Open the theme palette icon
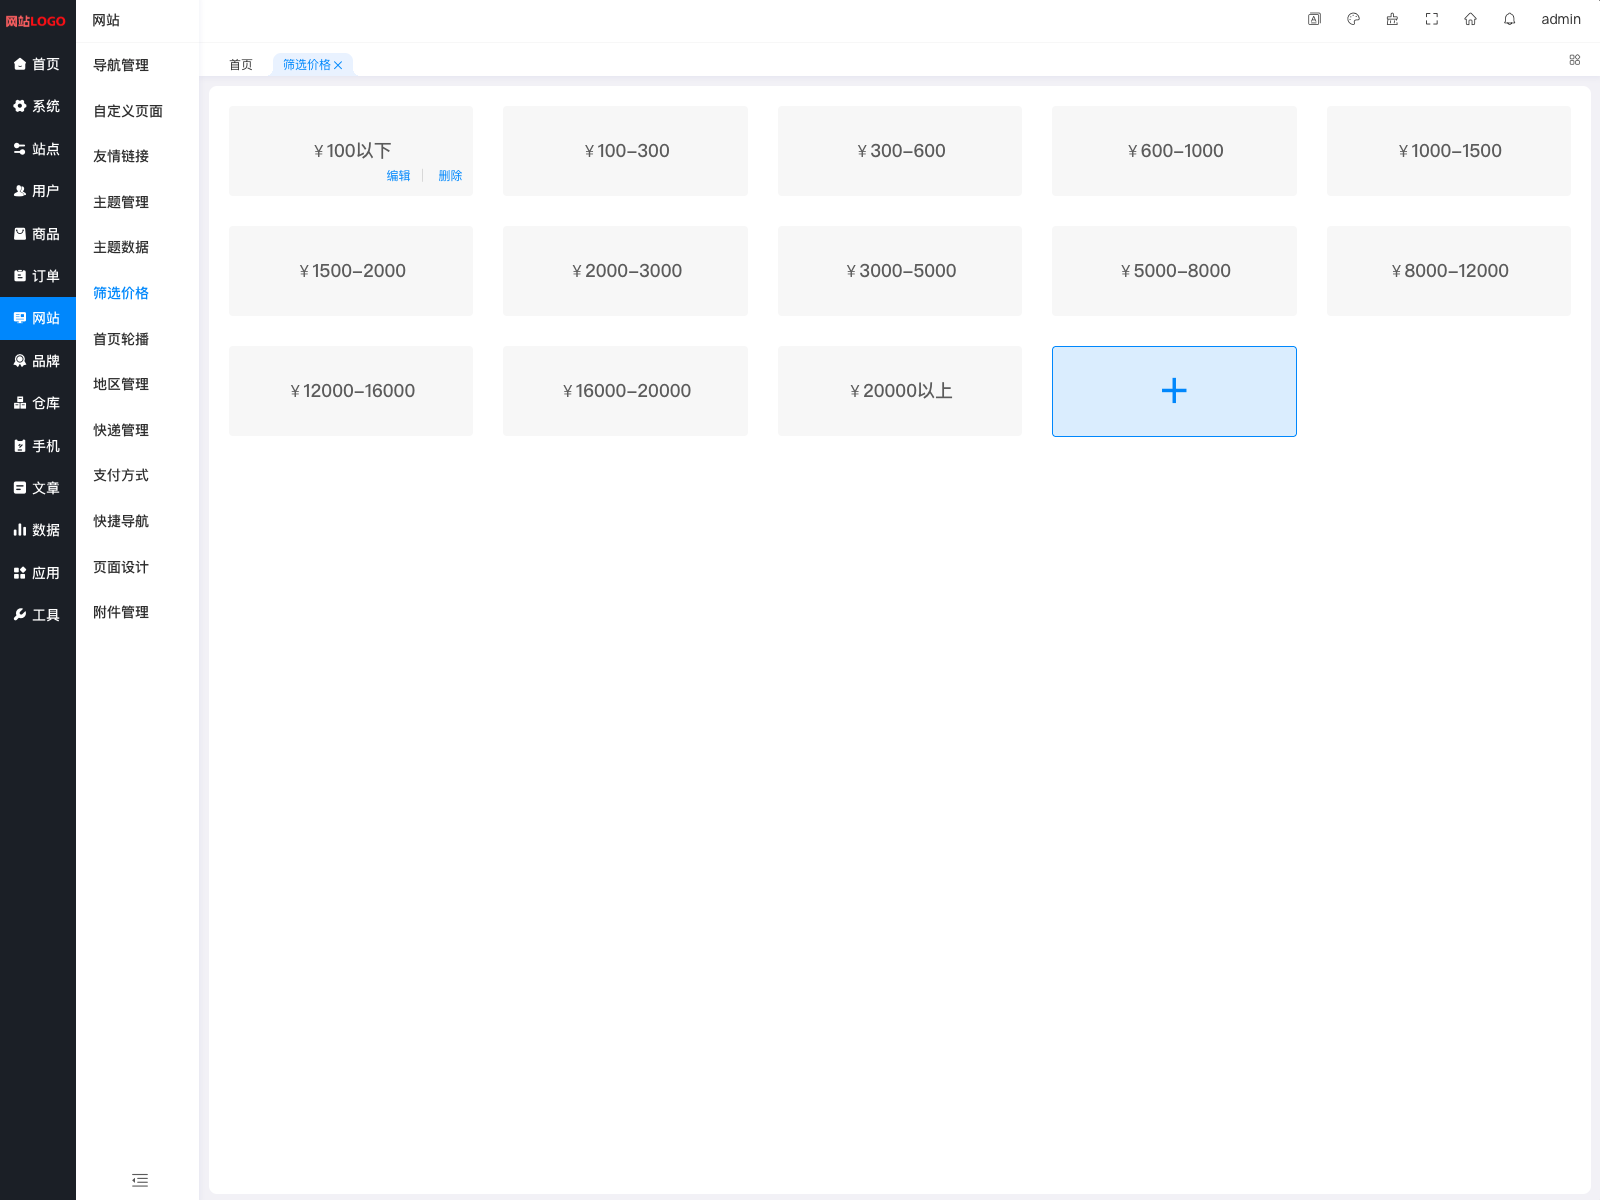The width and height of the screenshot is (1600, 1200). coord(1353,19)
